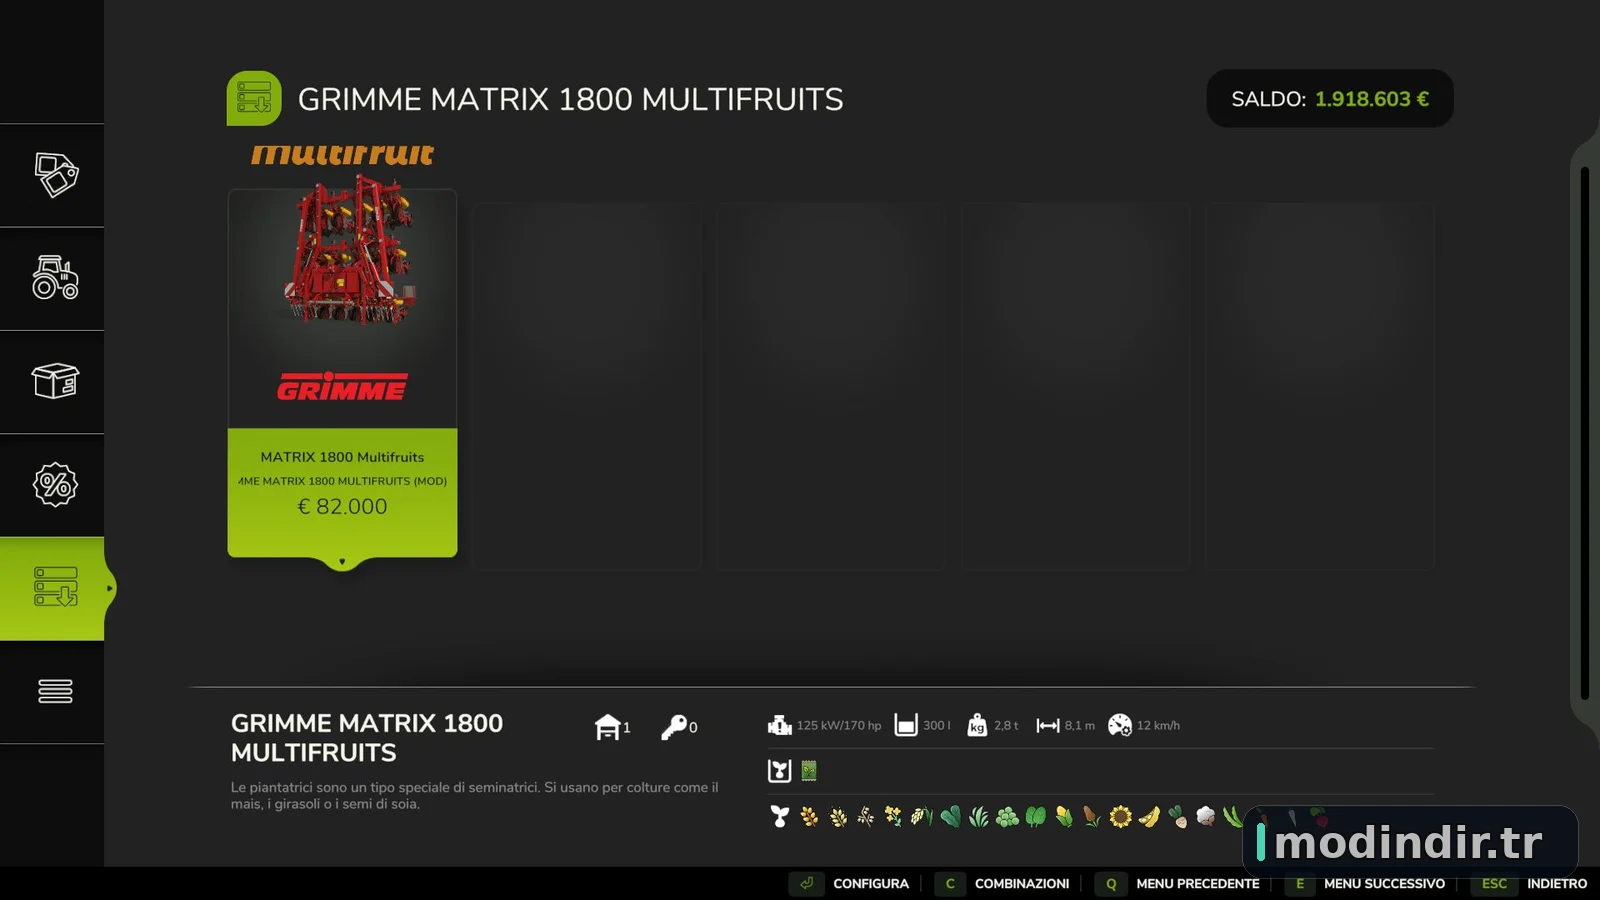The width and height of the screenshot is (1600, 900).
Task: Click the pale oat sprig crop icon
Action: click(866, 817)
